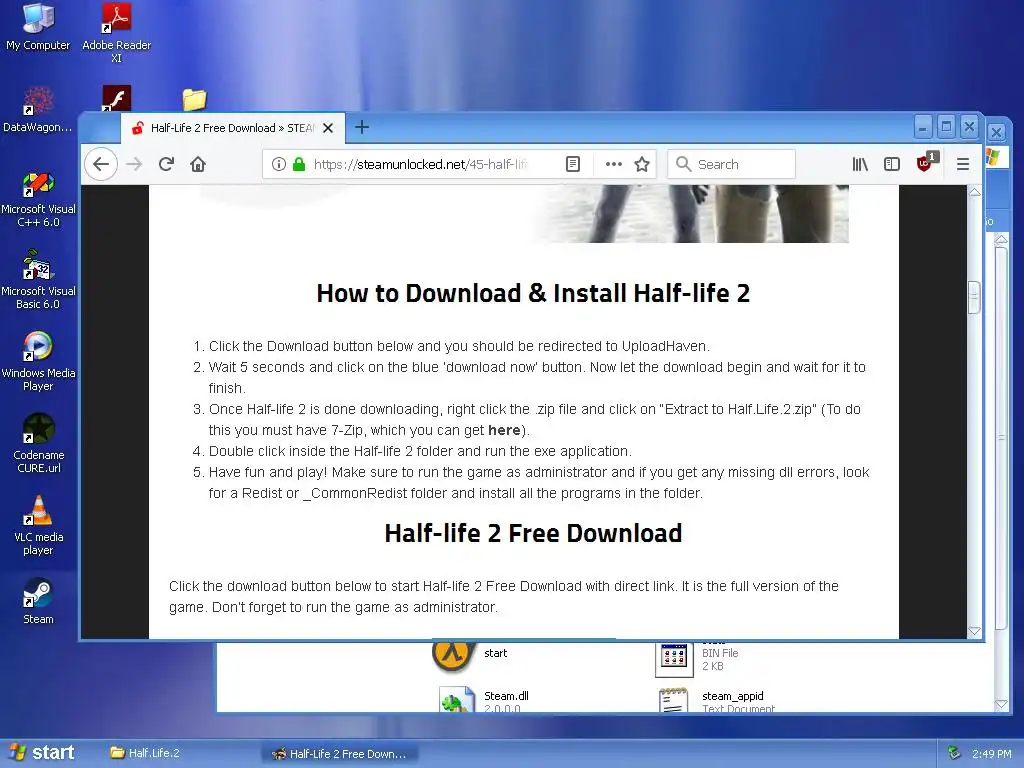This screenshot has width=1024, height=768.
Task: Go back to the previous page in Firefox
Action: [x=101, y=164]
